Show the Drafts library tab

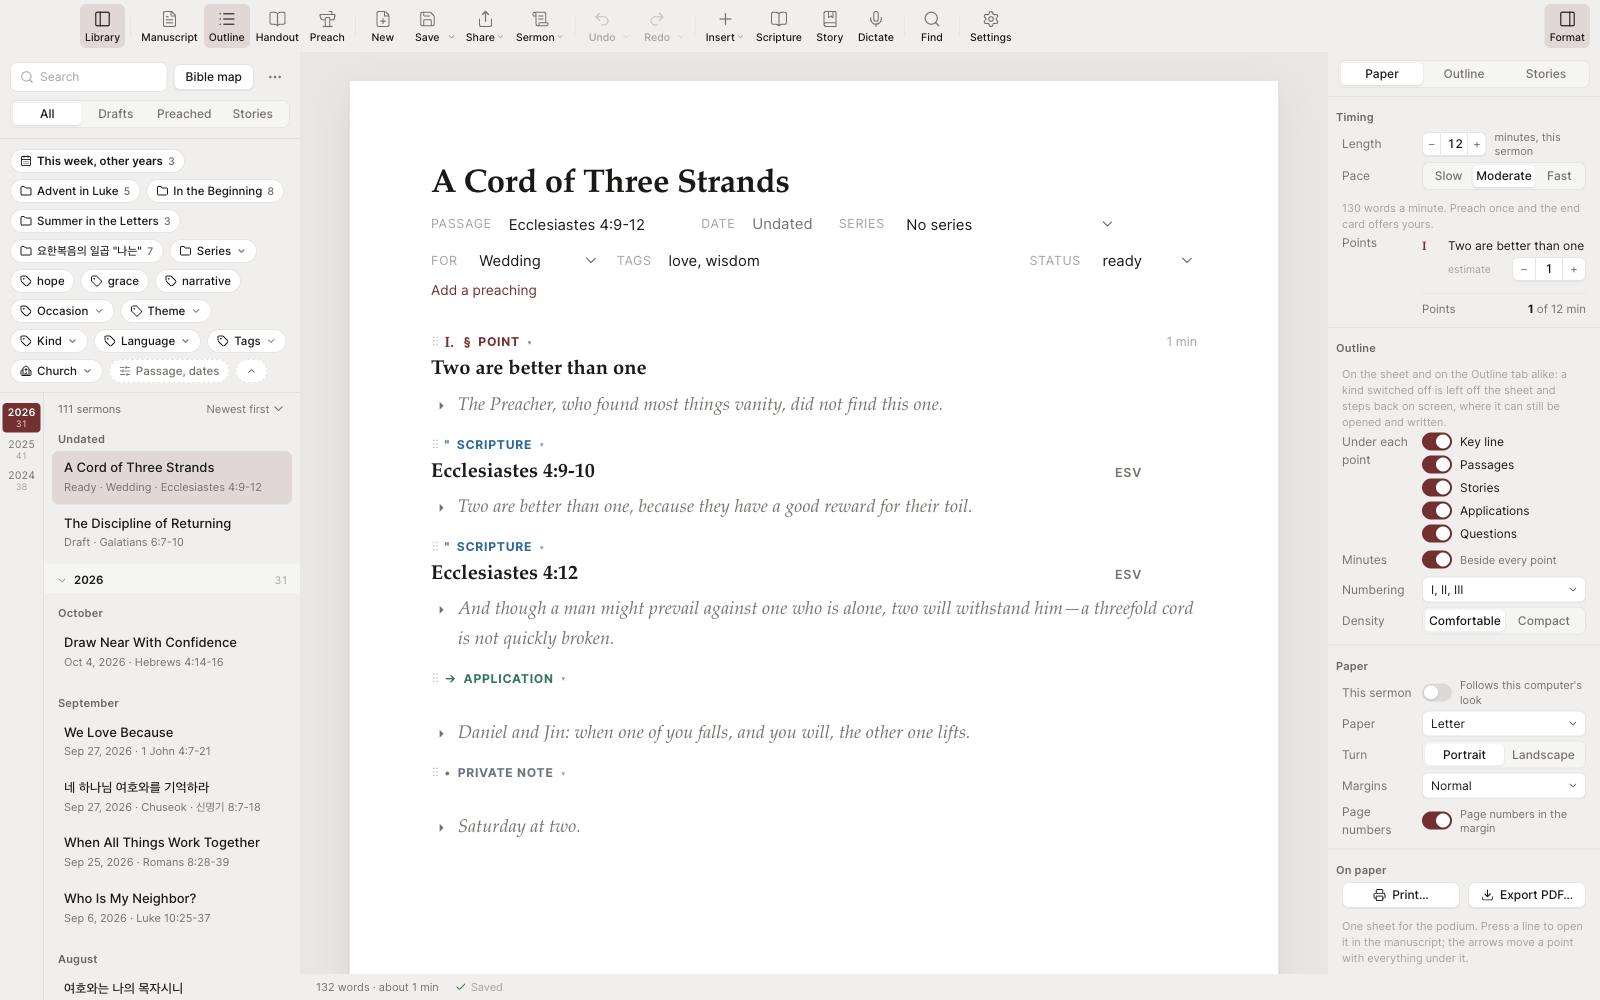(x=116, y=114)
